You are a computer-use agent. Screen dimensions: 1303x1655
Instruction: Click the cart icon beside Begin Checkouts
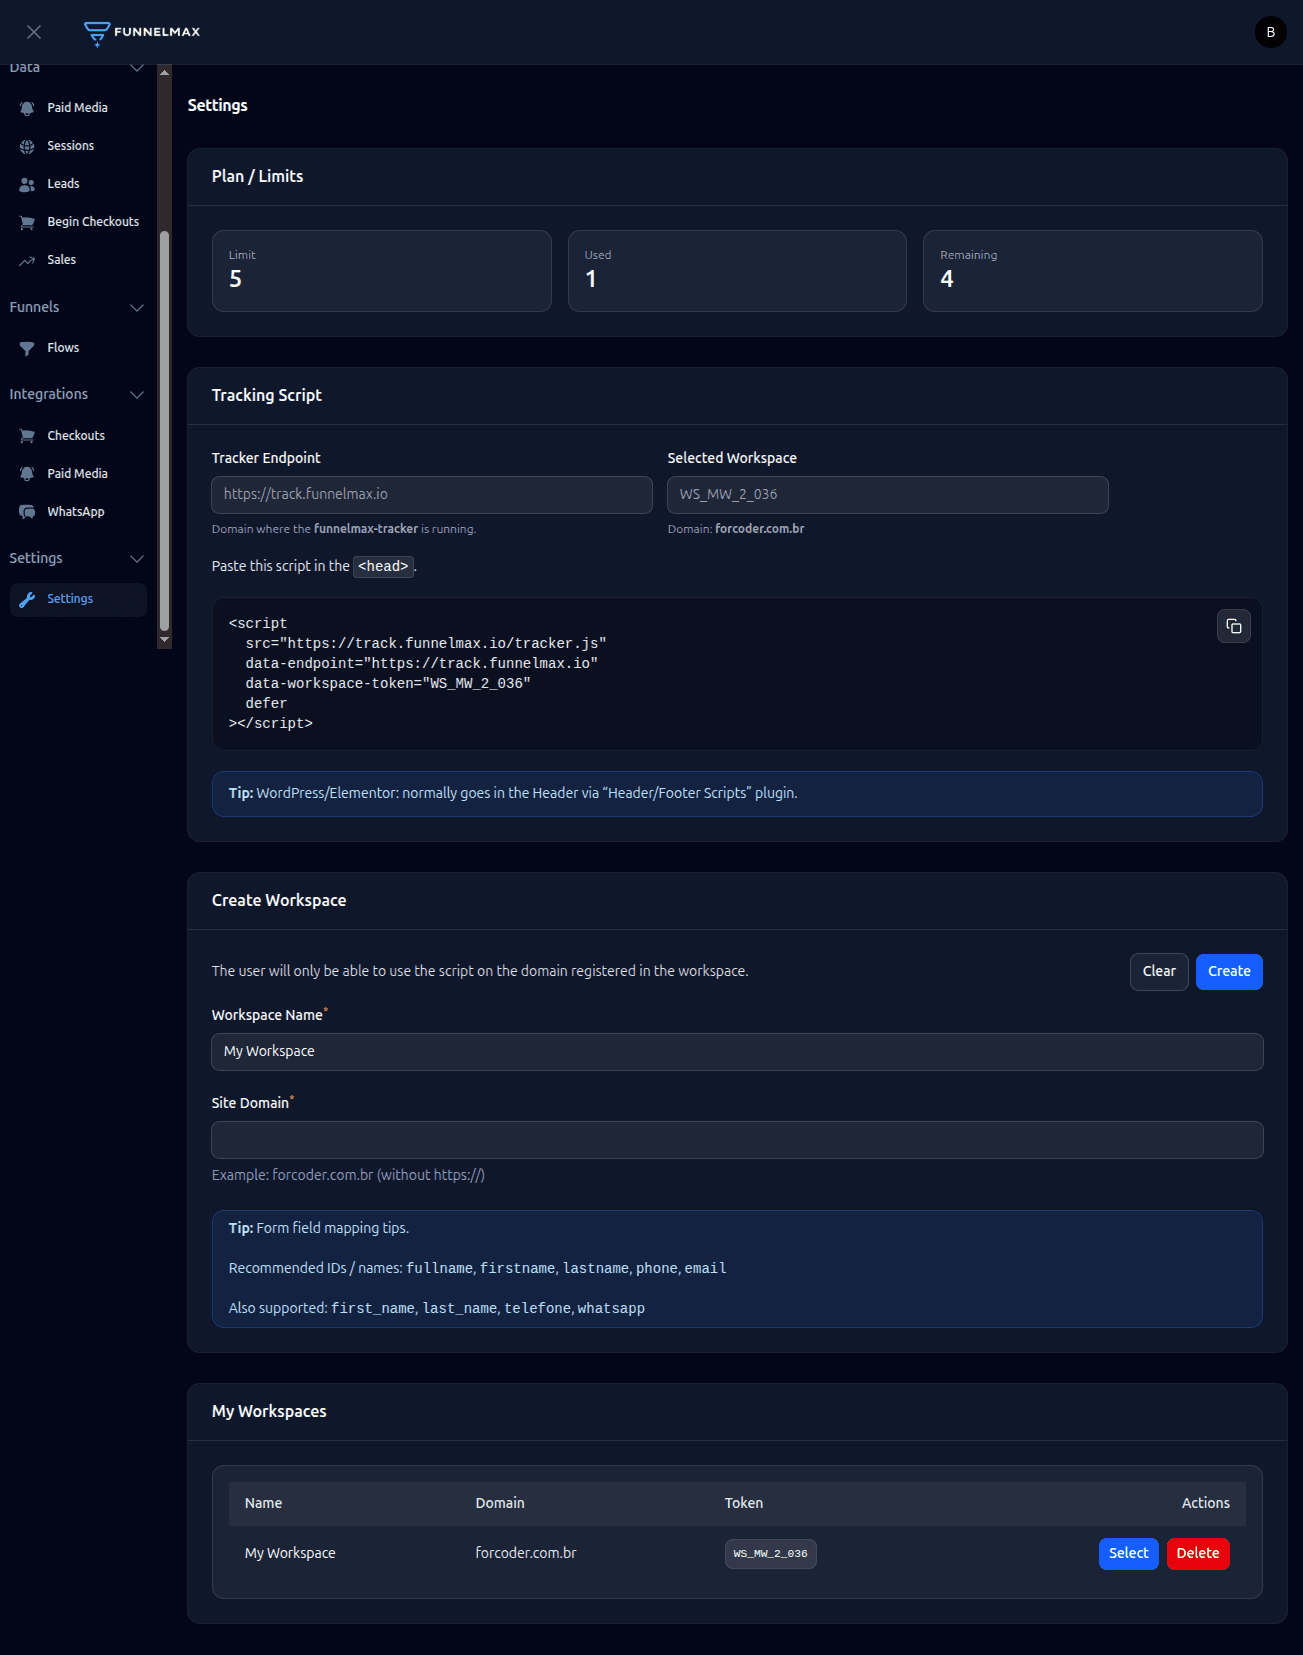[27, 222]
